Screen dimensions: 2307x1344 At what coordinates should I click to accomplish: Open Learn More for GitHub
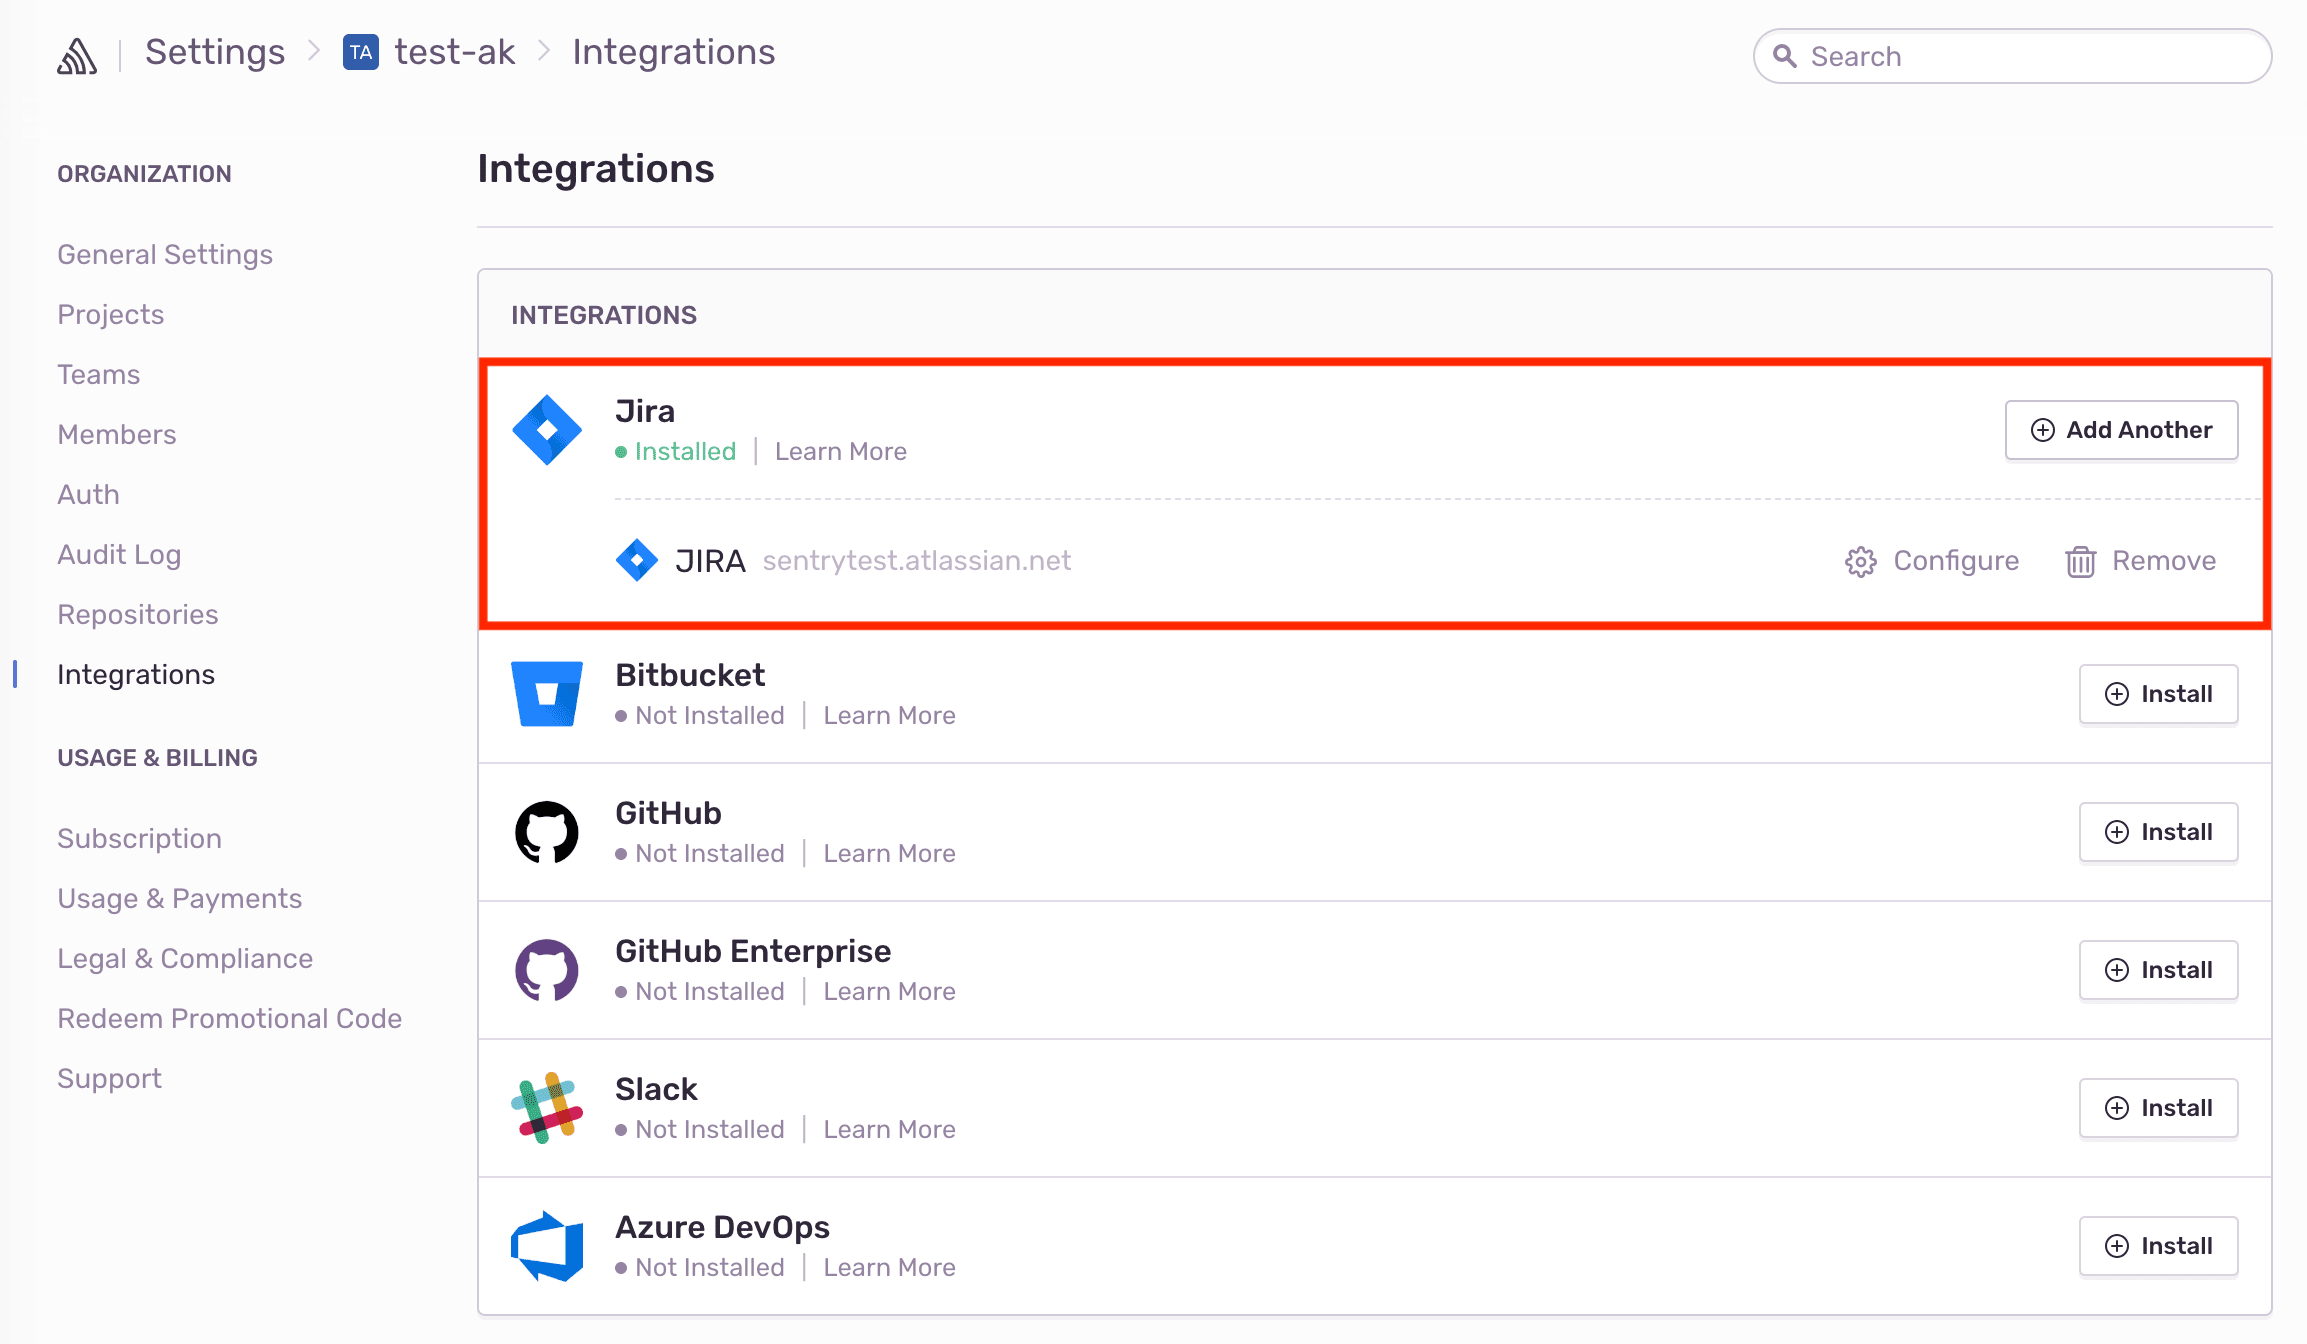[889, 853]
